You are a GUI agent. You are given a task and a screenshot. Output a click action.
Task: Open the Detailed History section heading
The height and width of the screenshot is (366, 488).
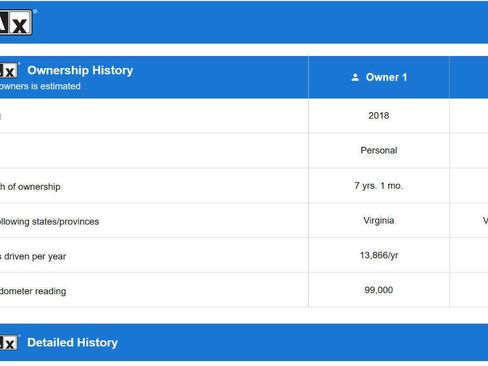point(73,343)
